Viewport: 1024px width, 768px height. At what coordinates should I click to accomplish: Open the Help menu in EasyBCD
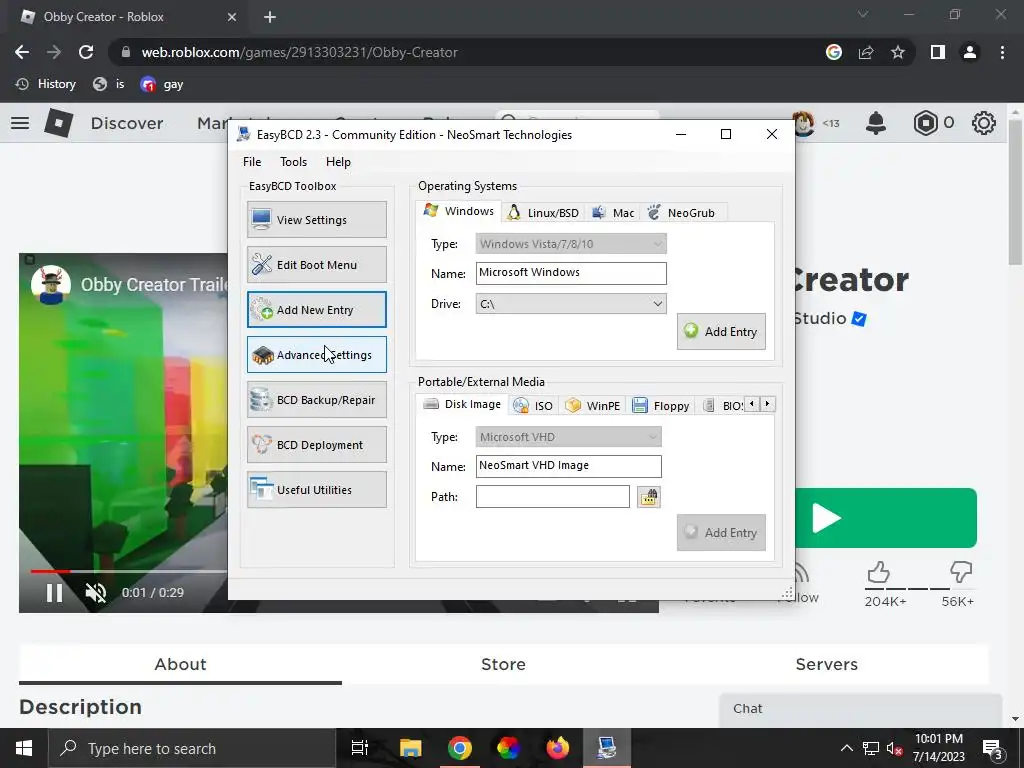[338, 162]
